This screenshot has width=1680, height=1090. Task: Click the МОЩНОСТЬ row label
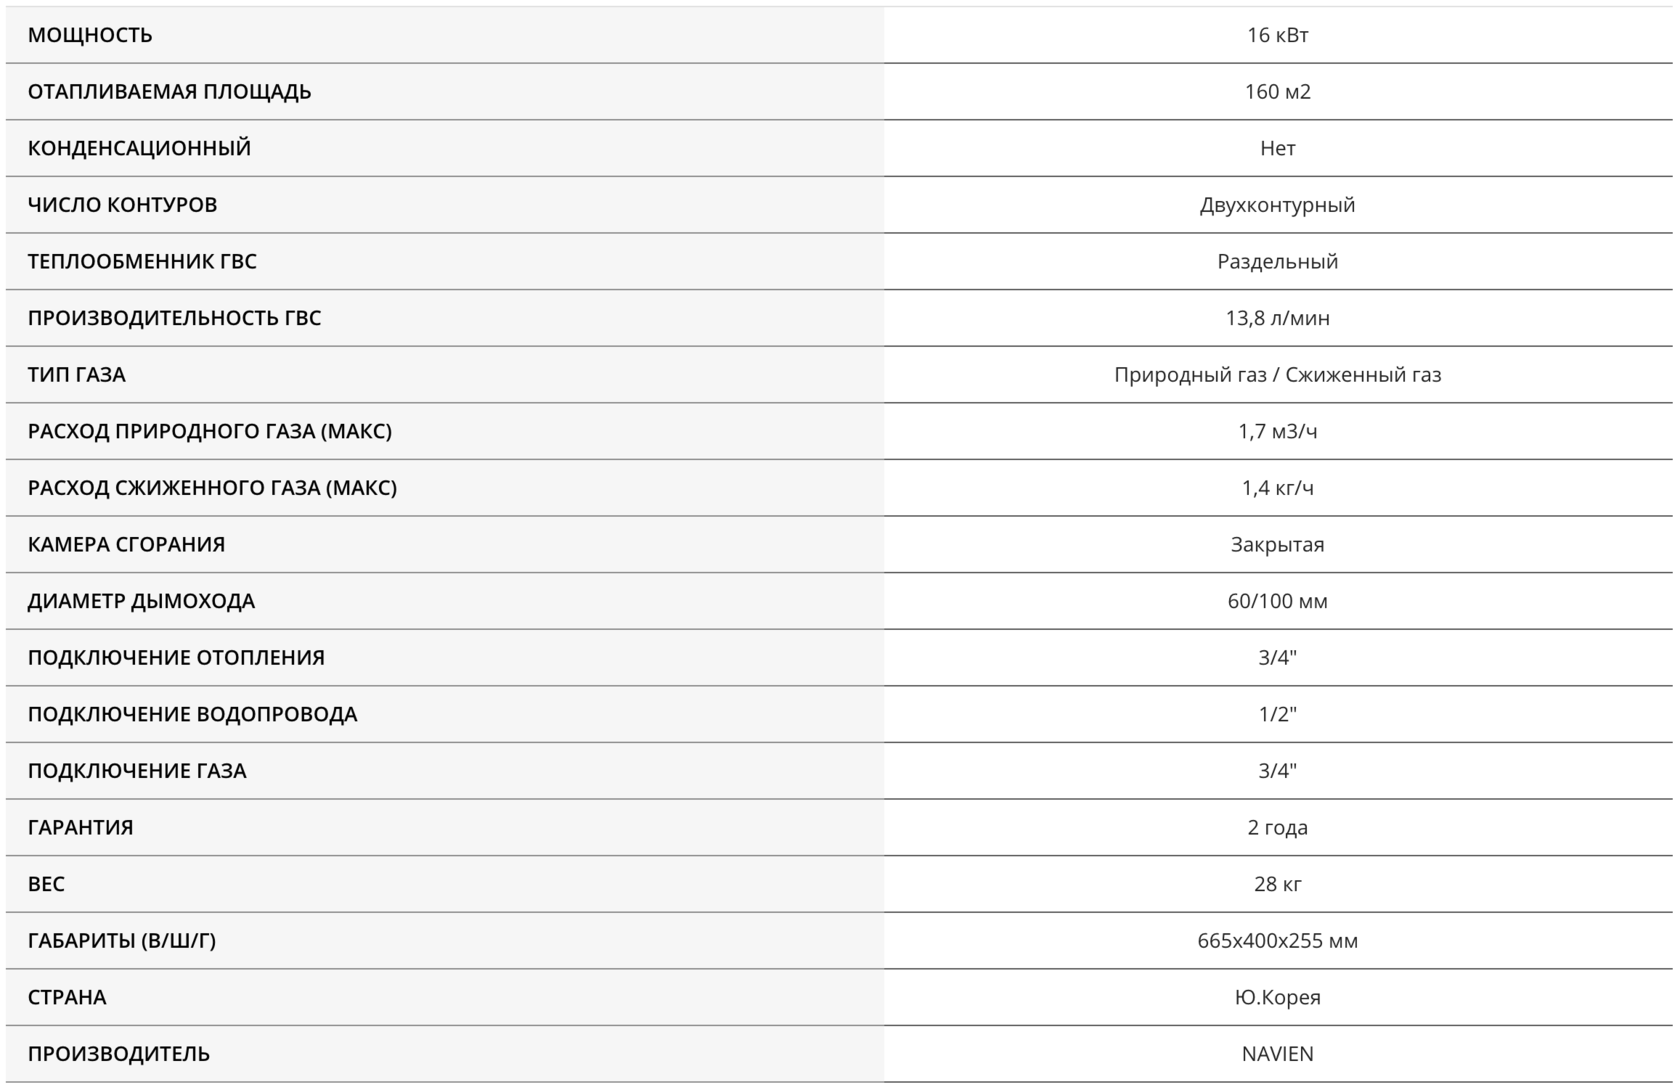(90, 35)
